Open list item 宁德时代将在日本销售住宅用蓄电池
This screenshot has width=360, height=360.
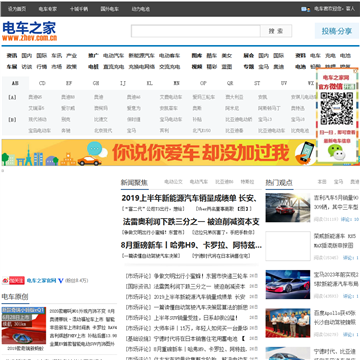[x=185, y=339]
